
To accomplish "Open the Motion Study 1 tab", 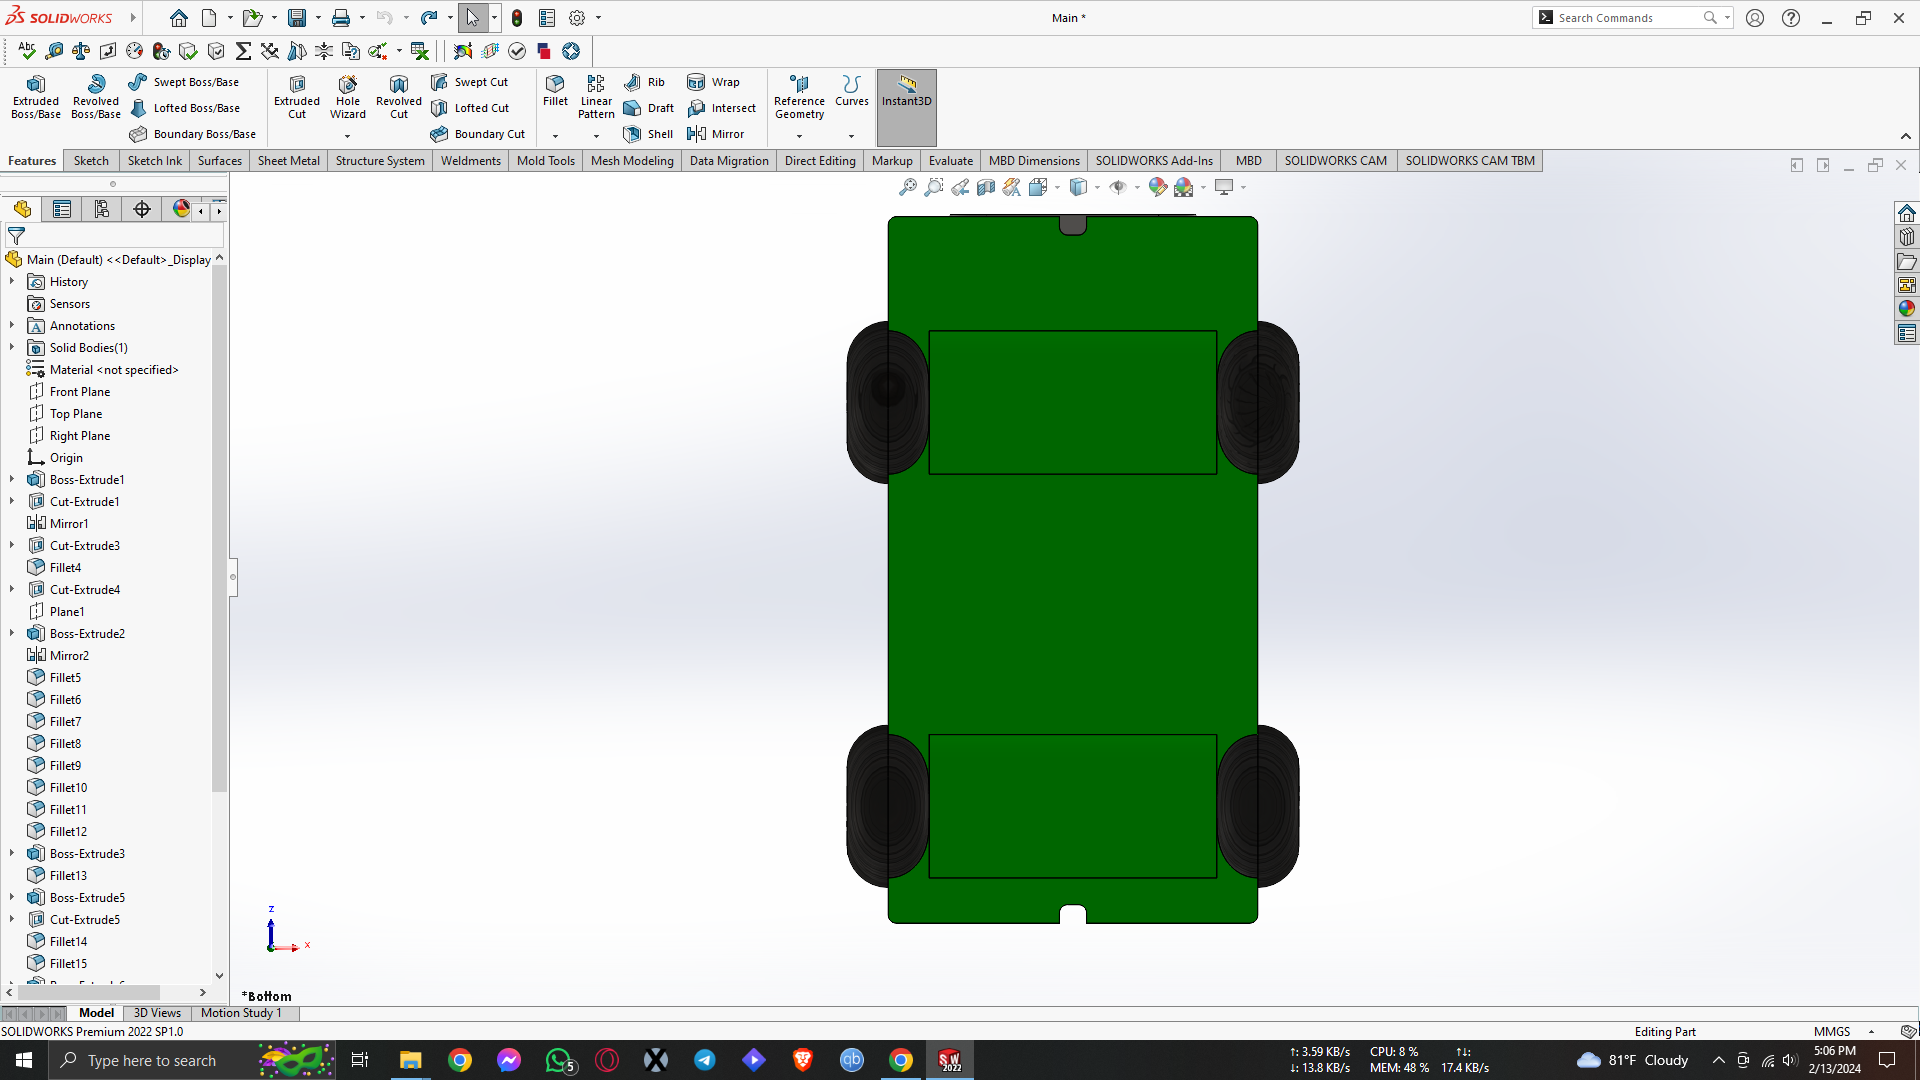I will [241, 1013].
